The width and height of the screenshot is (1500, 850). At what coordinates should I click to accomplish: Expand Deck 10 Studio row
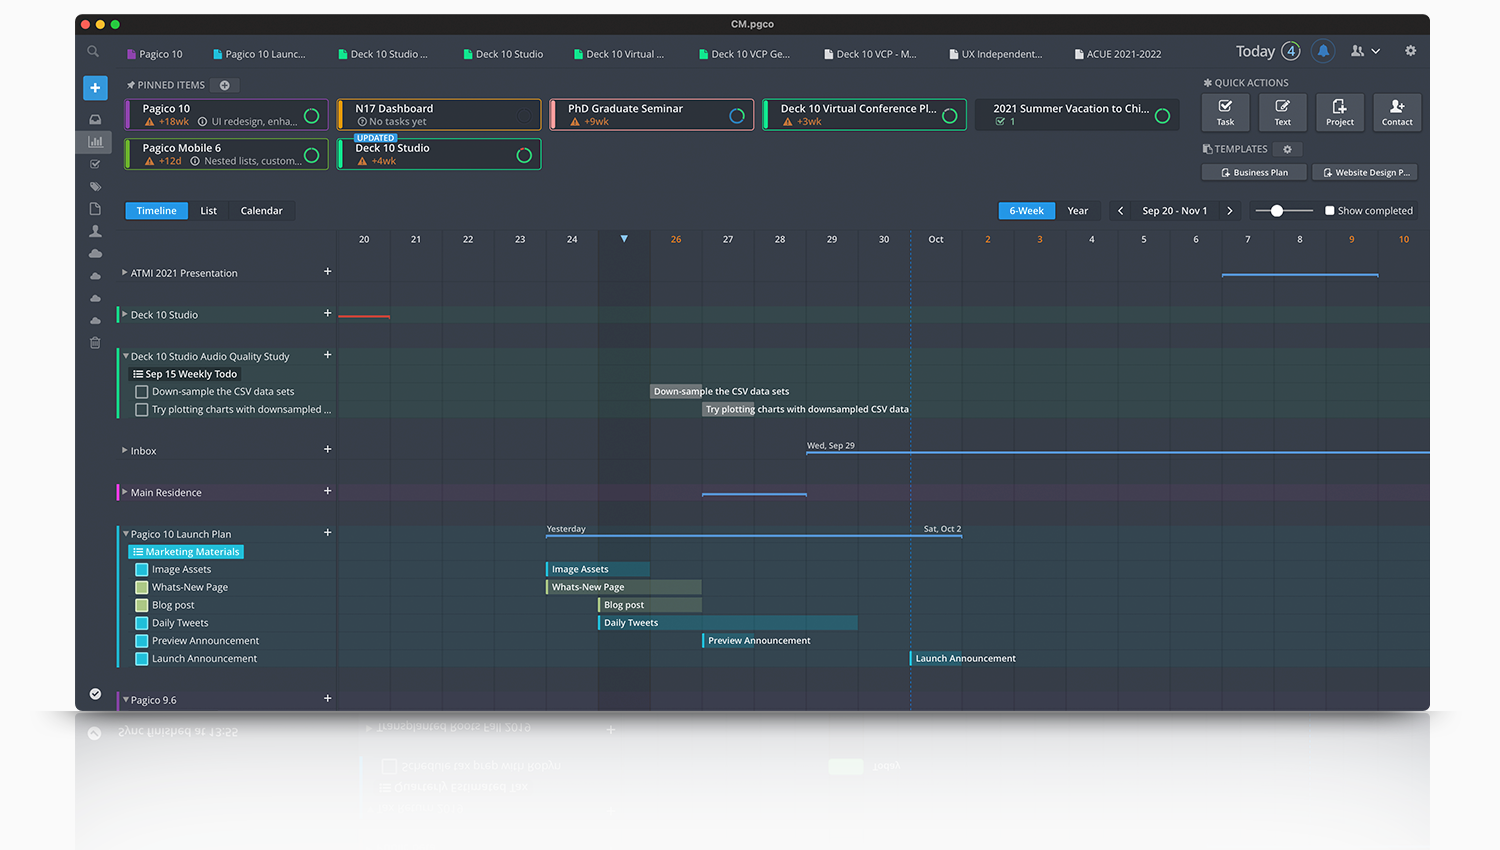click(x=125, y=314)
